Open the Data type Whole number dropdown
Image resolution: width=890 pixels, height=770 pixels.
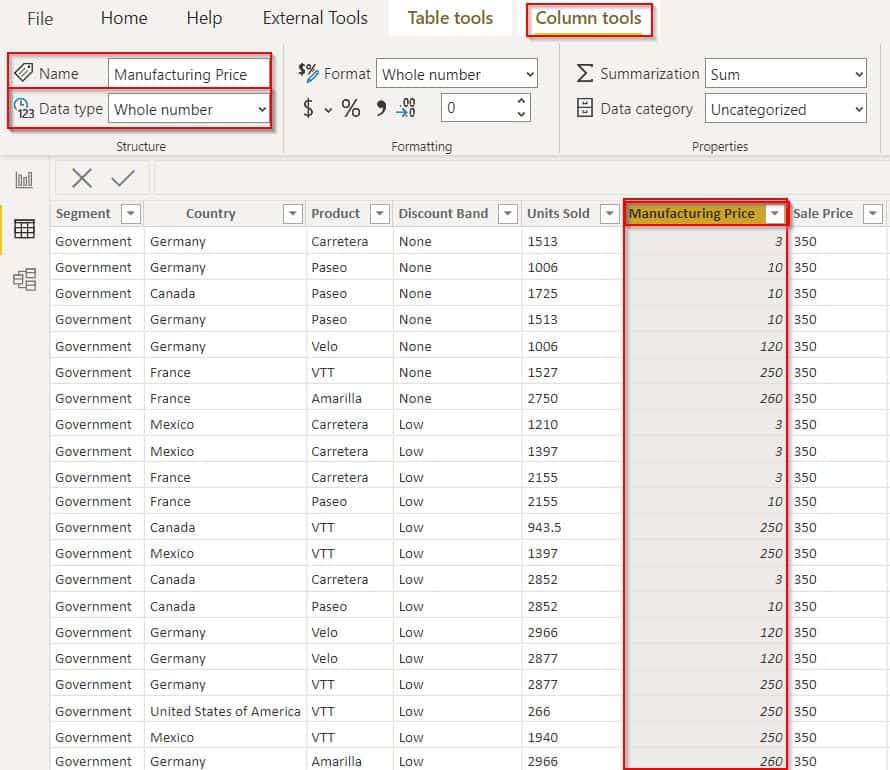coord(191,109)
